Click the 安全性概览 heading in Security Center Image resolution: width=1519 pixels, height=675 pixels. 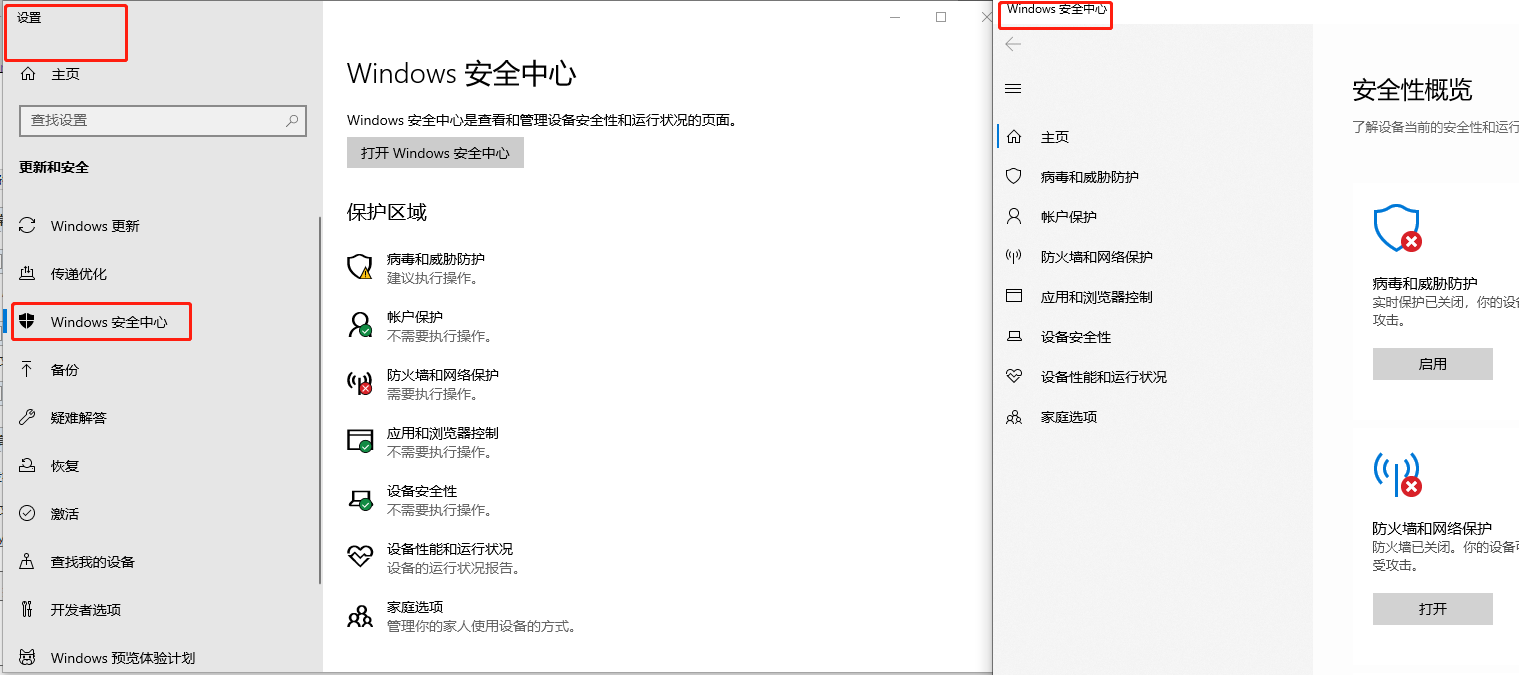1412,89
